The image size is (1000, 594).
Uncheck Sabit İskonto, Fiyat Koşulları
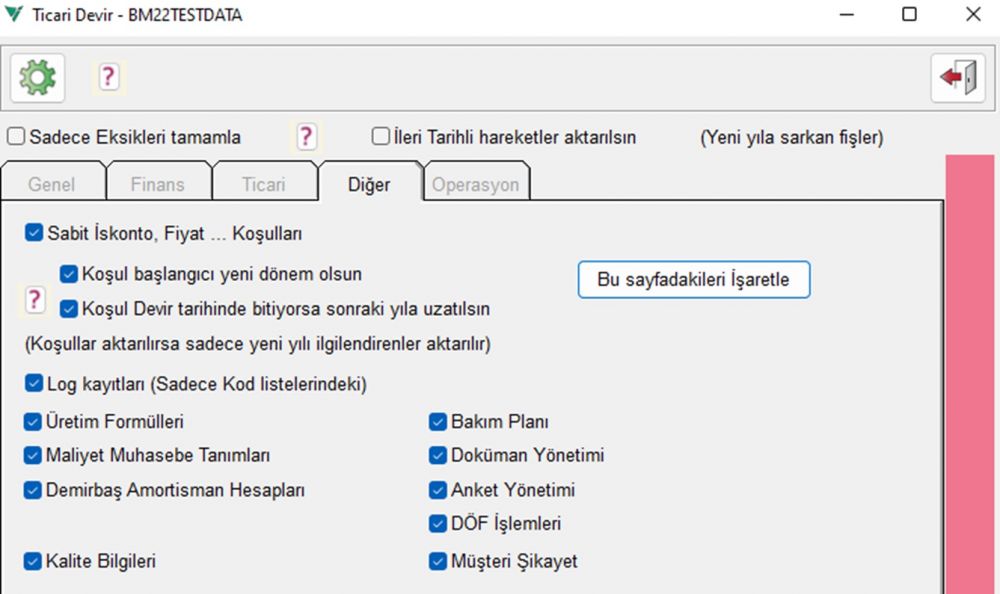pyautogui.click(x=33, y=233)
